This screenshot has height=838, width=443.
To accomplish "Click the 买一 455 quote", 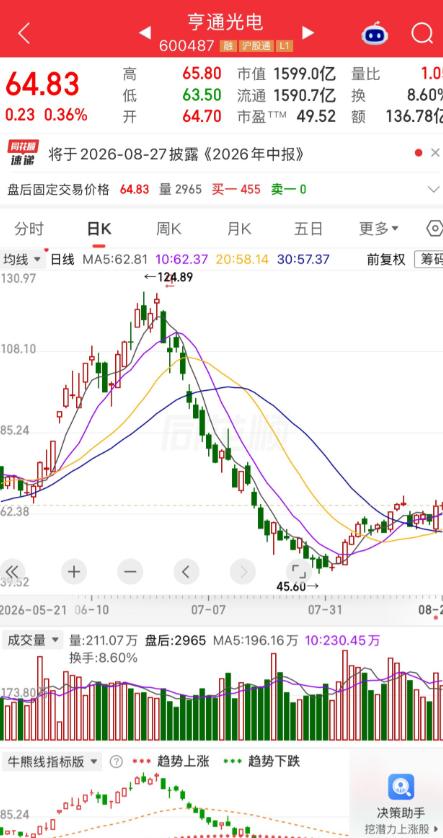I will [x=236, y=189].
